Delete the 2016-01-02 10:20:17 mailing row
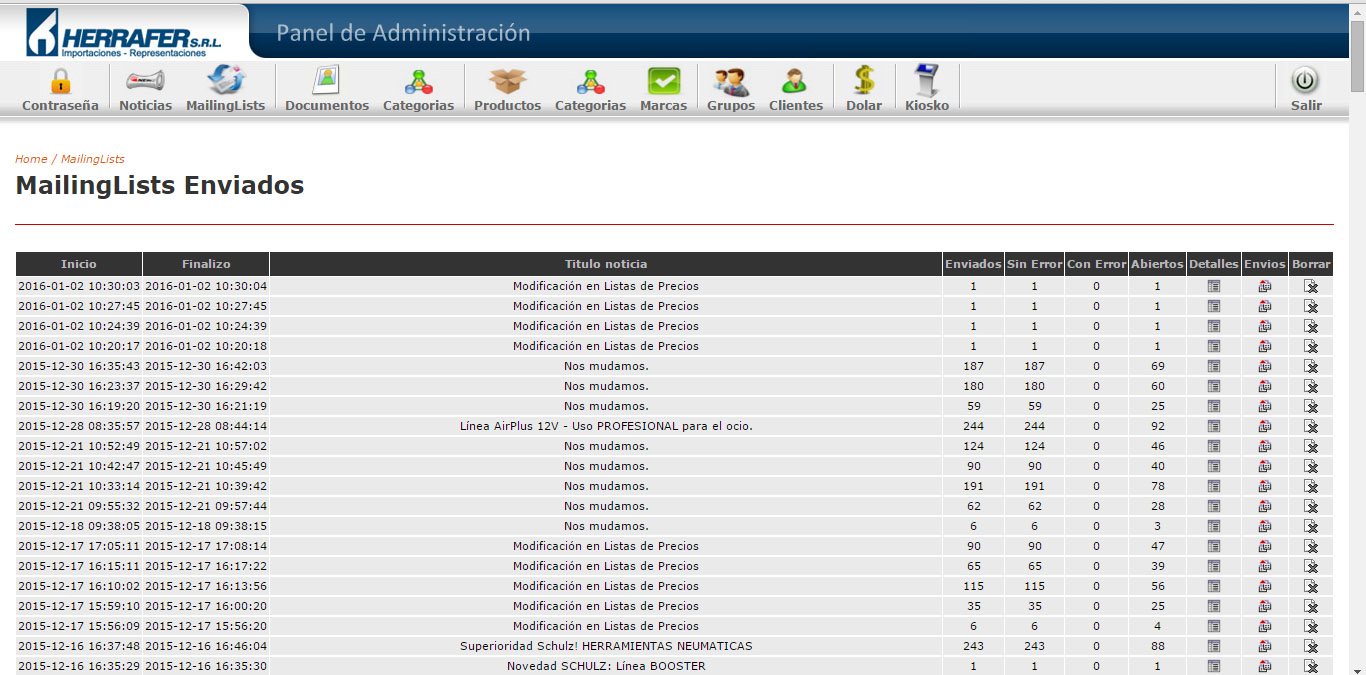The width and height of the screenshot is (1366, 675). (x=1311, y=346)
